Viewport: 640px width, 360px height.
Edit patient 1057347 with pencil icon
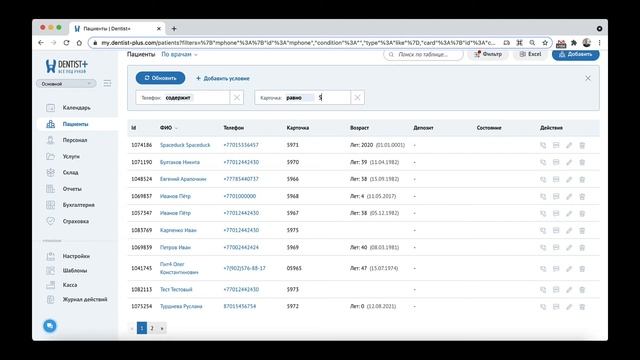coord(569,213)
